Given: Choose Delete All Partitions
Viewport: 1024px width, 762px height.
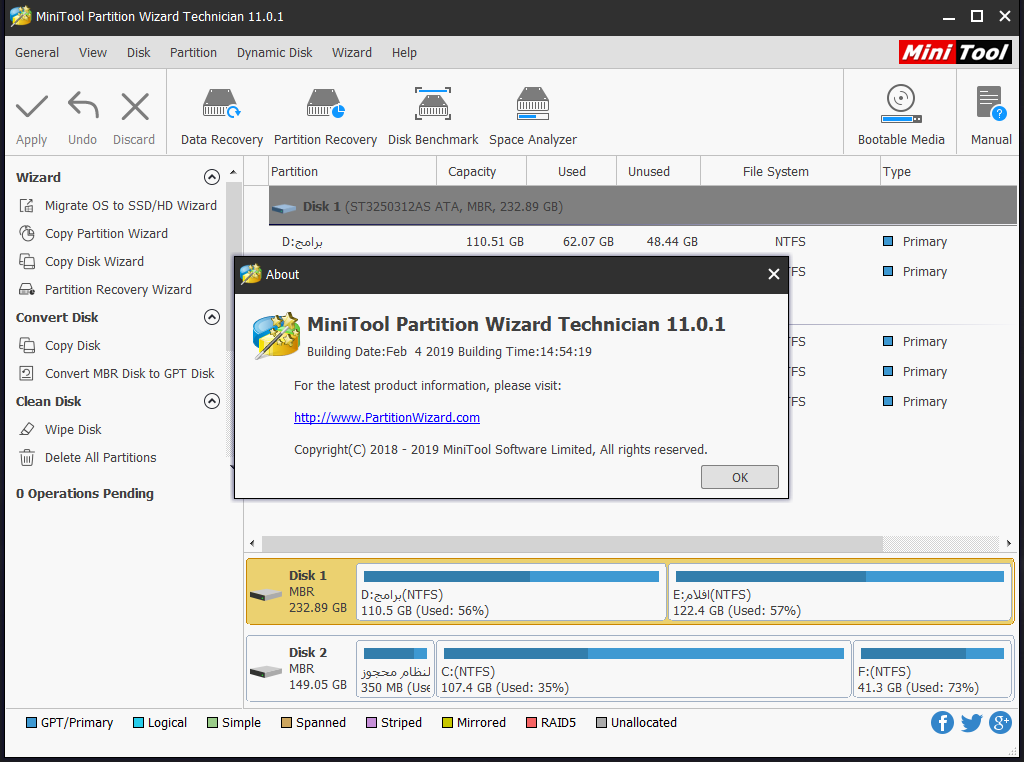Looking at the screenshot, I should tap(103, 457).
